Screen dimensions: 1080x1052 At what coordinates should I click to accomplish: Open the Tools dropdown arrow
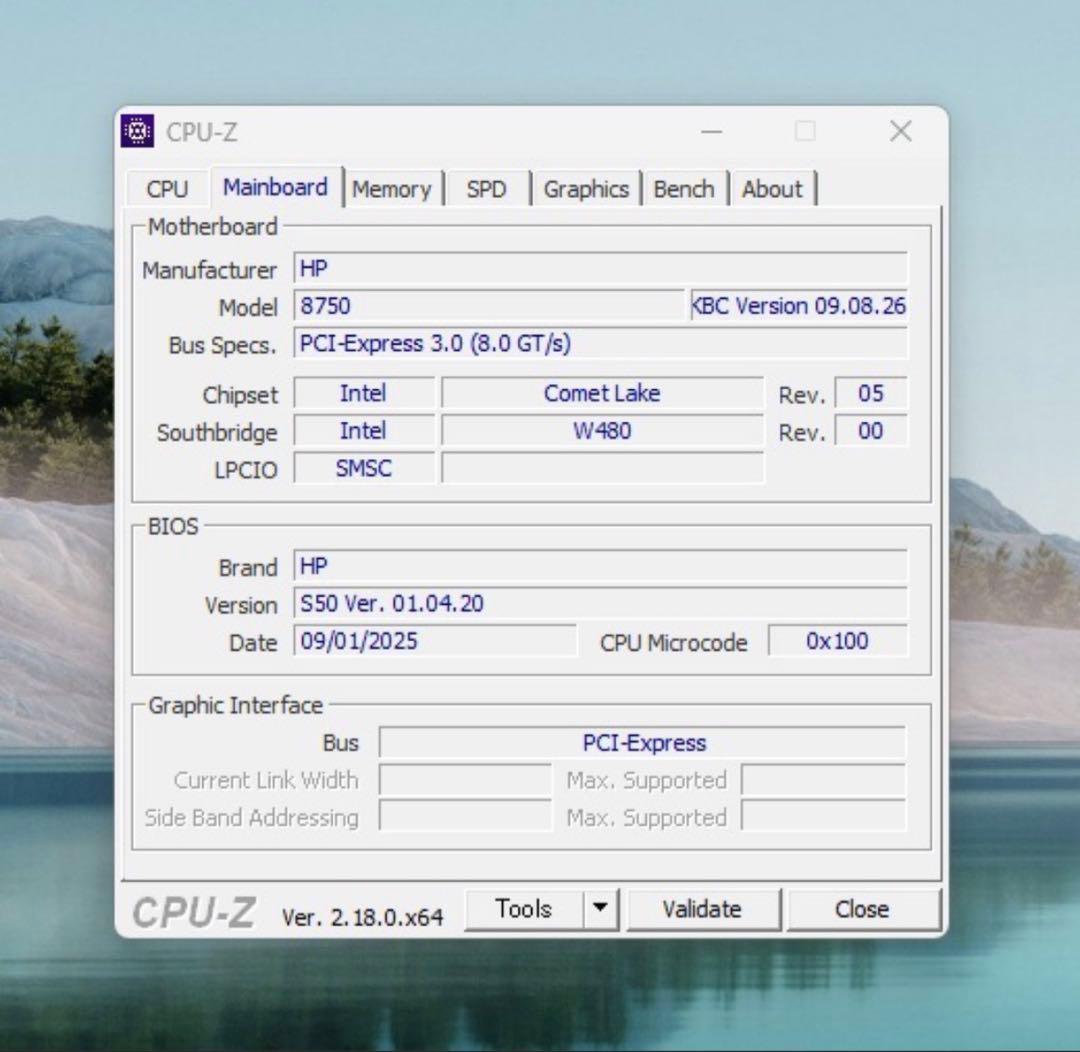tap(600, 908)
